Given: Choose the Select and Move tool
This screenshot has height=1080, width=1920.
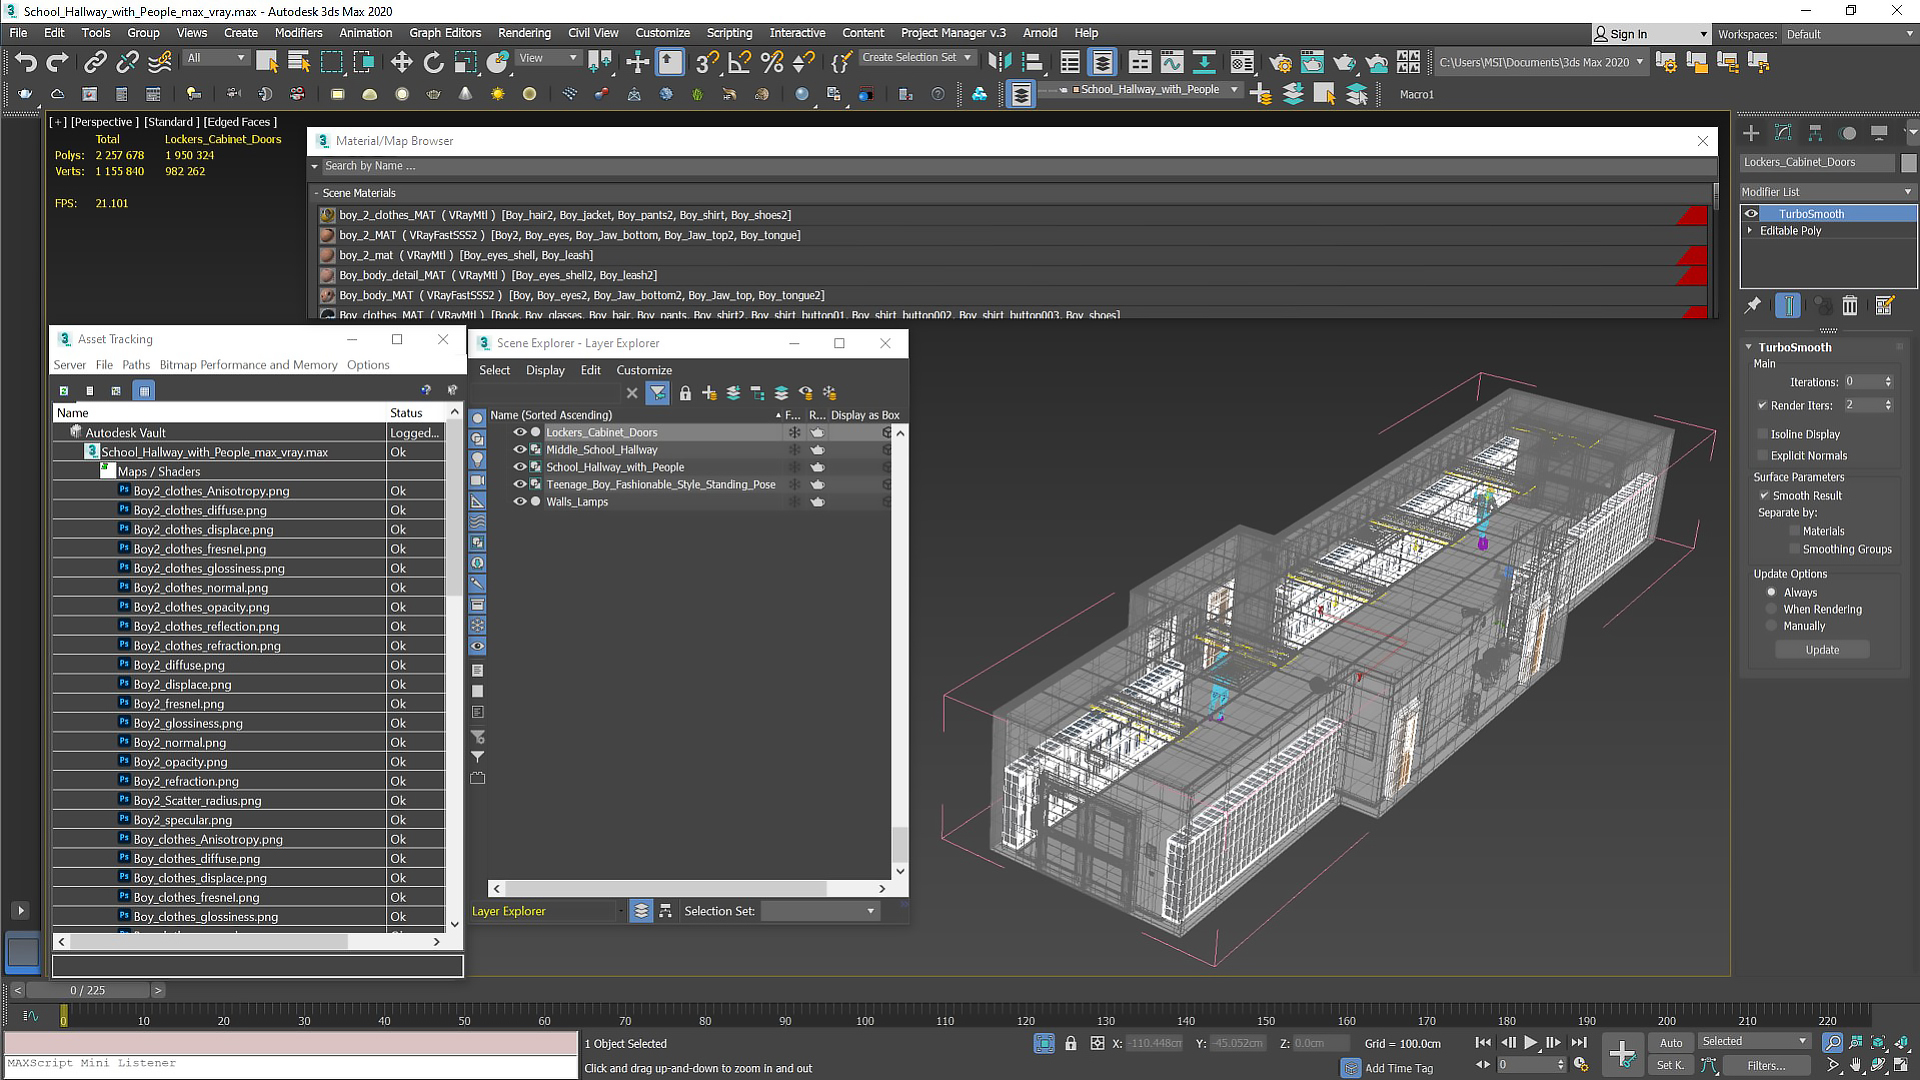Looking at the screenshot, I should [x=401, y=62].
